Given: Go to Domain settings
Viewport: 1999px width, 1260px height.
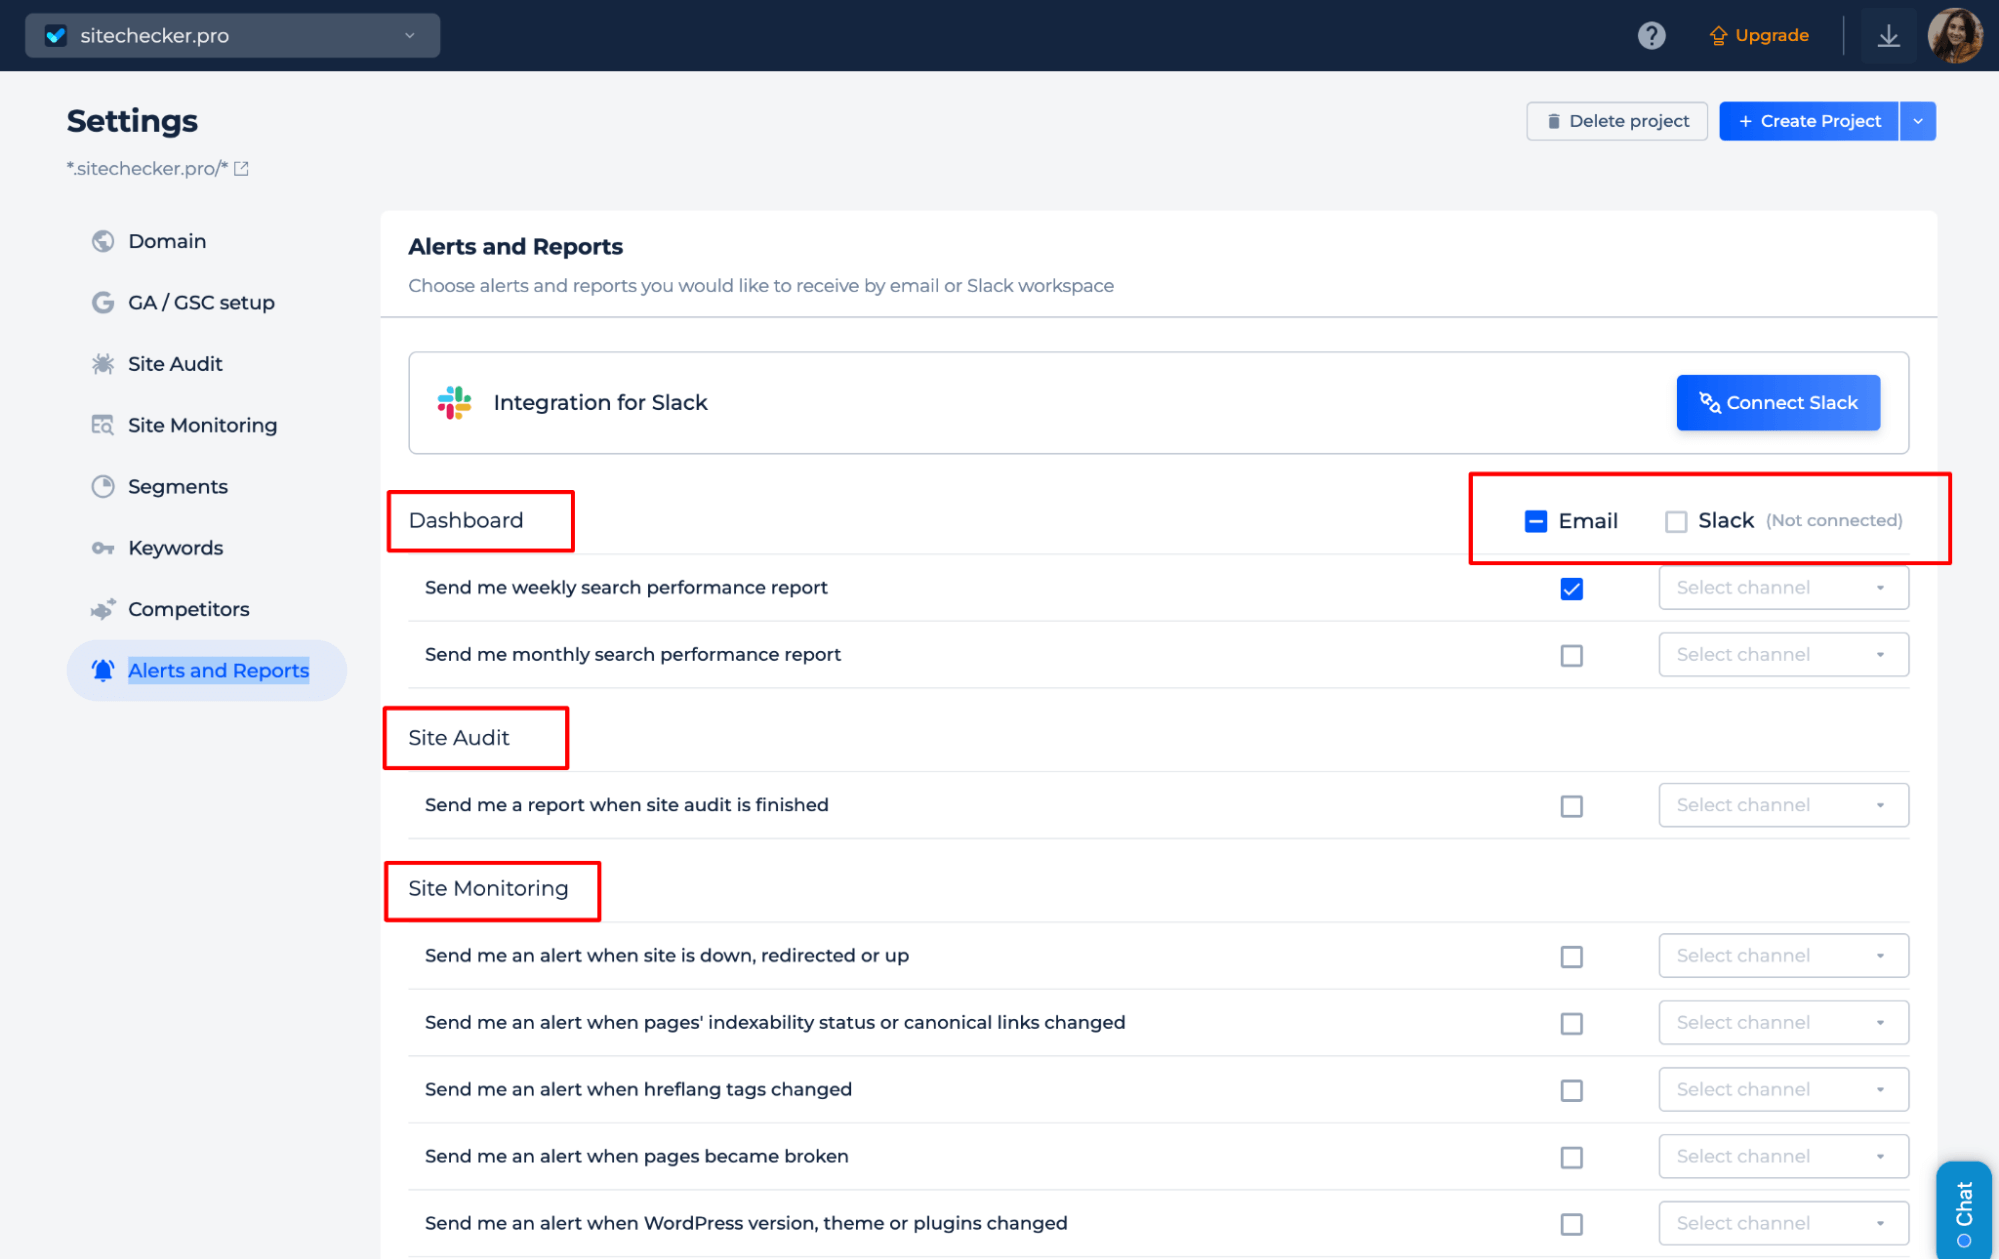Looking at the screenshot, I should click(x=167, y=241).
